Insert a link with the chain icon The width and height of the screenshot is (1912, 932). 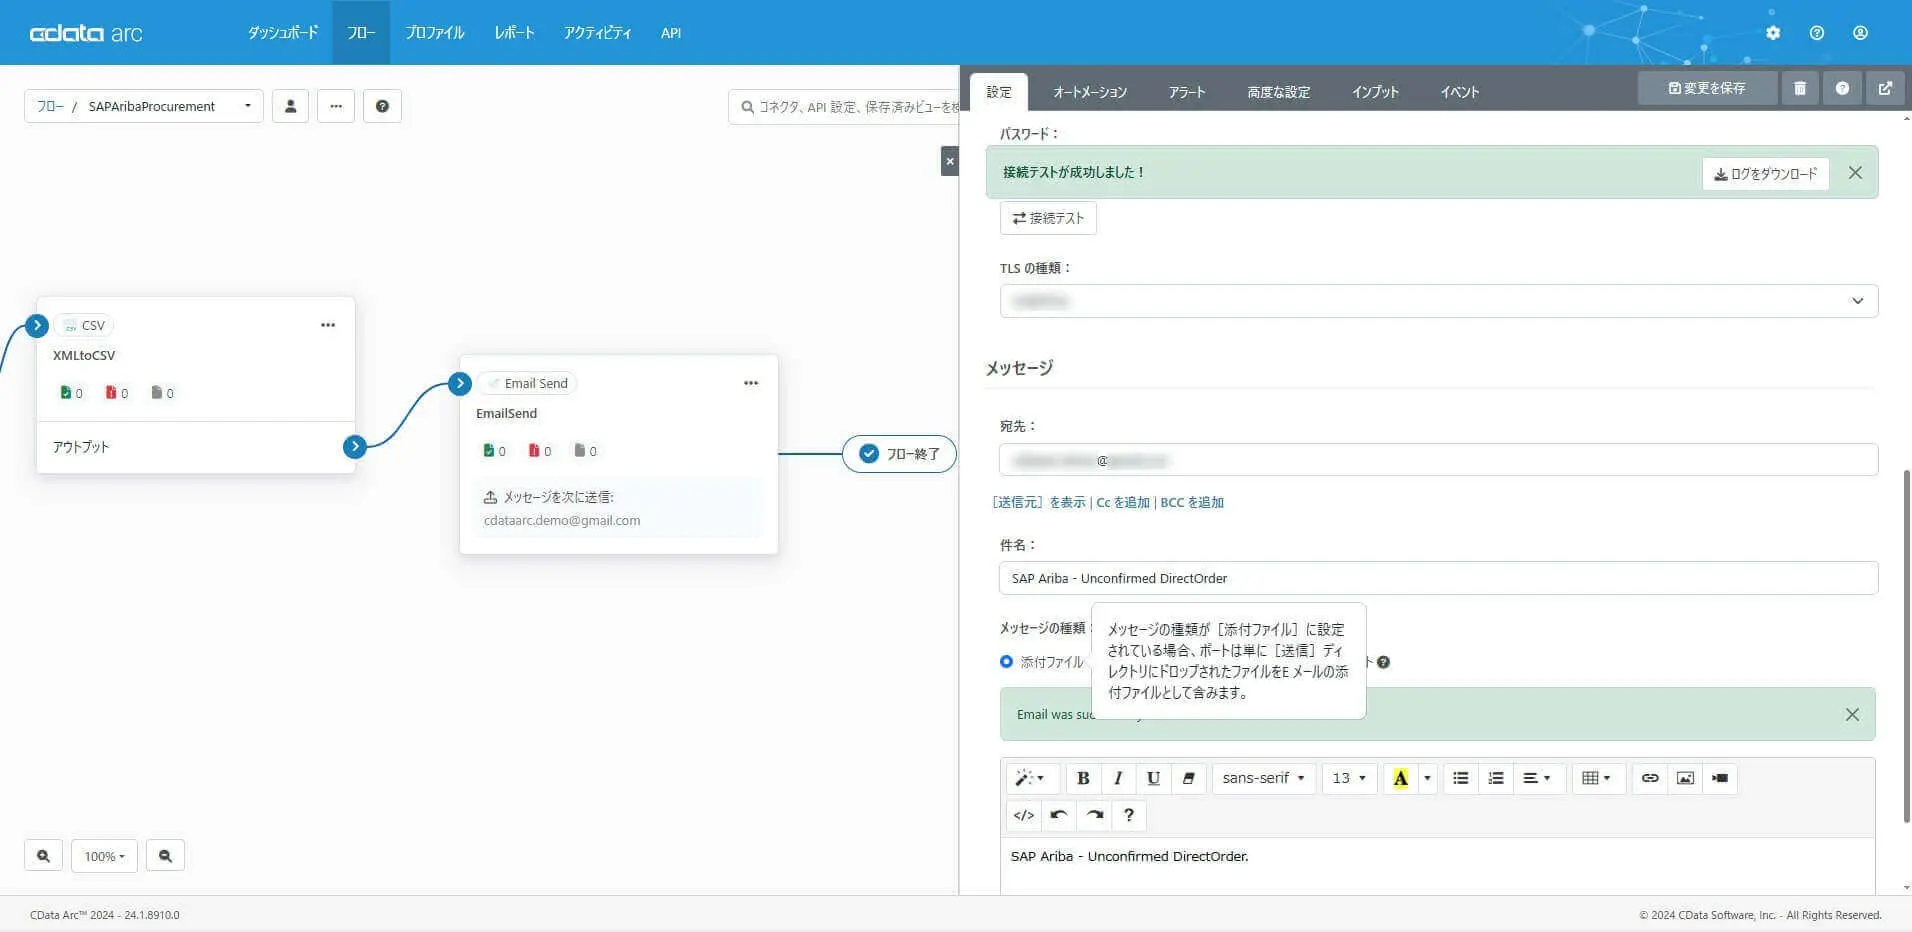click(1650, 778)
